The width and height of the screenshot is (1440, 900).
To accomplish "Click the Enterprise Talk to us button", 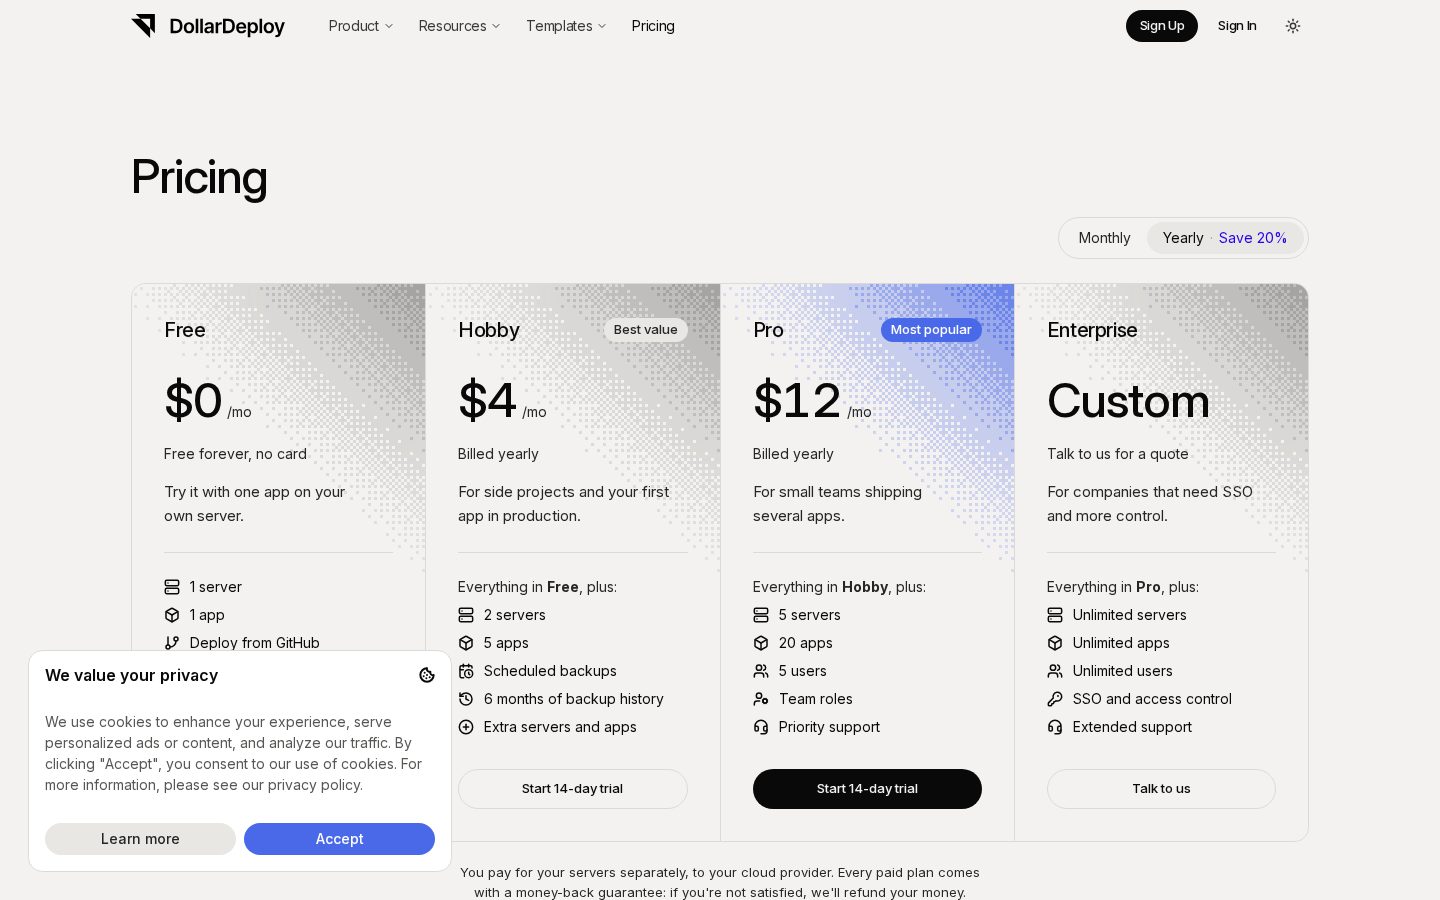I will click(x=1161, y=789).
